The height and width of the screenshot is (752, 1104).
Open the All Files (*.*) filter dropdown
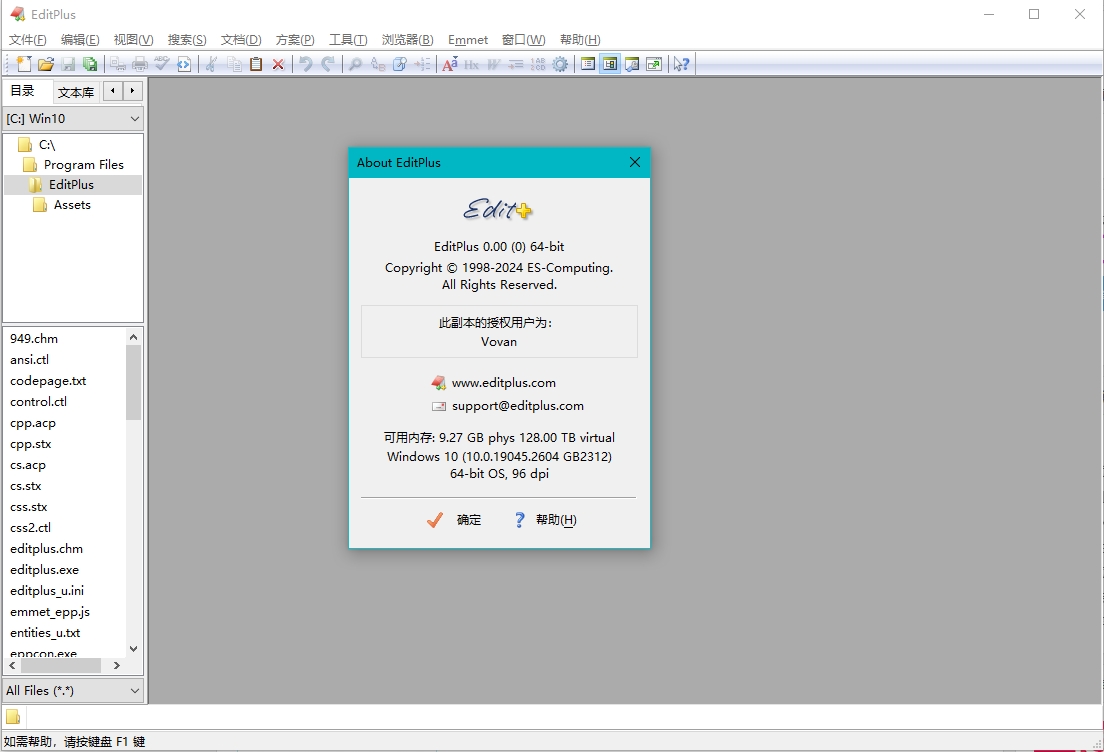pos(73,691)
